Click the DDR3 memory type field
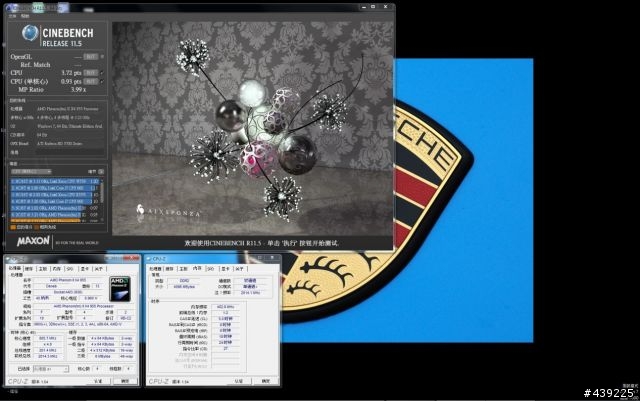 (x=184, y=281)
